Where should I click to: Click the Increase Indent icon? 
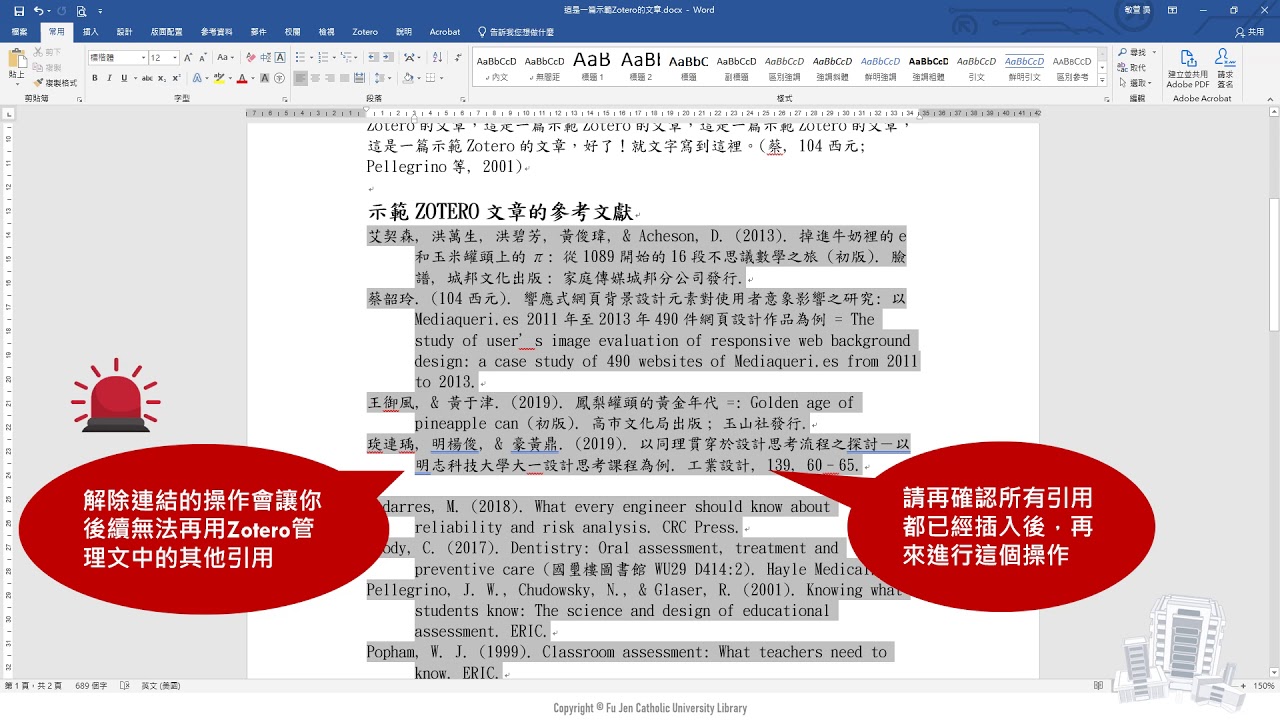tap(388, 57)
